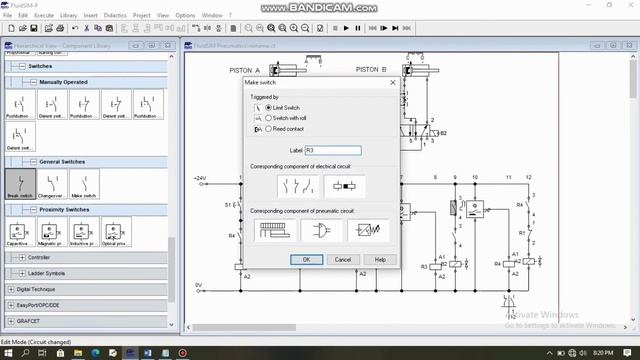This screenshot has width=640, height=360.
Task: Expand EasyPort/OPC/DDE category
Action: pos(11,305)
